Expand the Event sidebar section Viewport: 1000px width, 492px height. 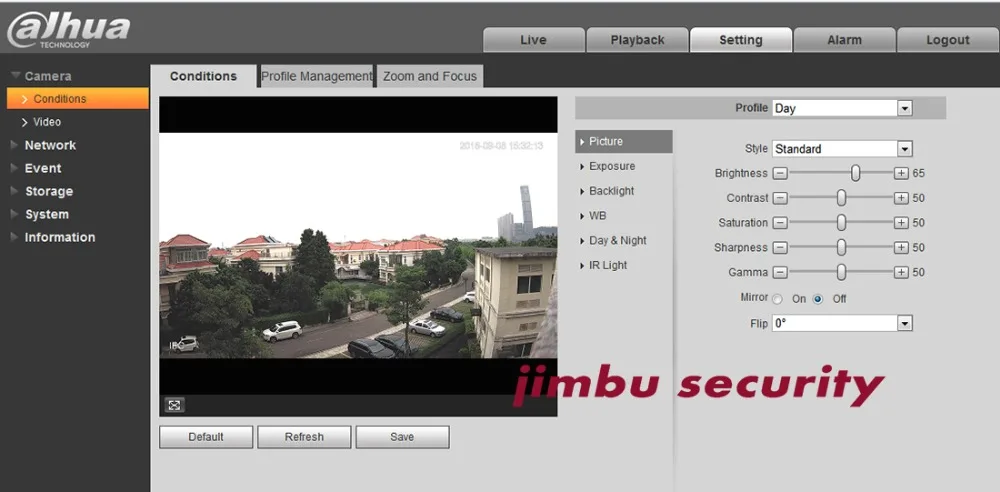coord(36,168)
